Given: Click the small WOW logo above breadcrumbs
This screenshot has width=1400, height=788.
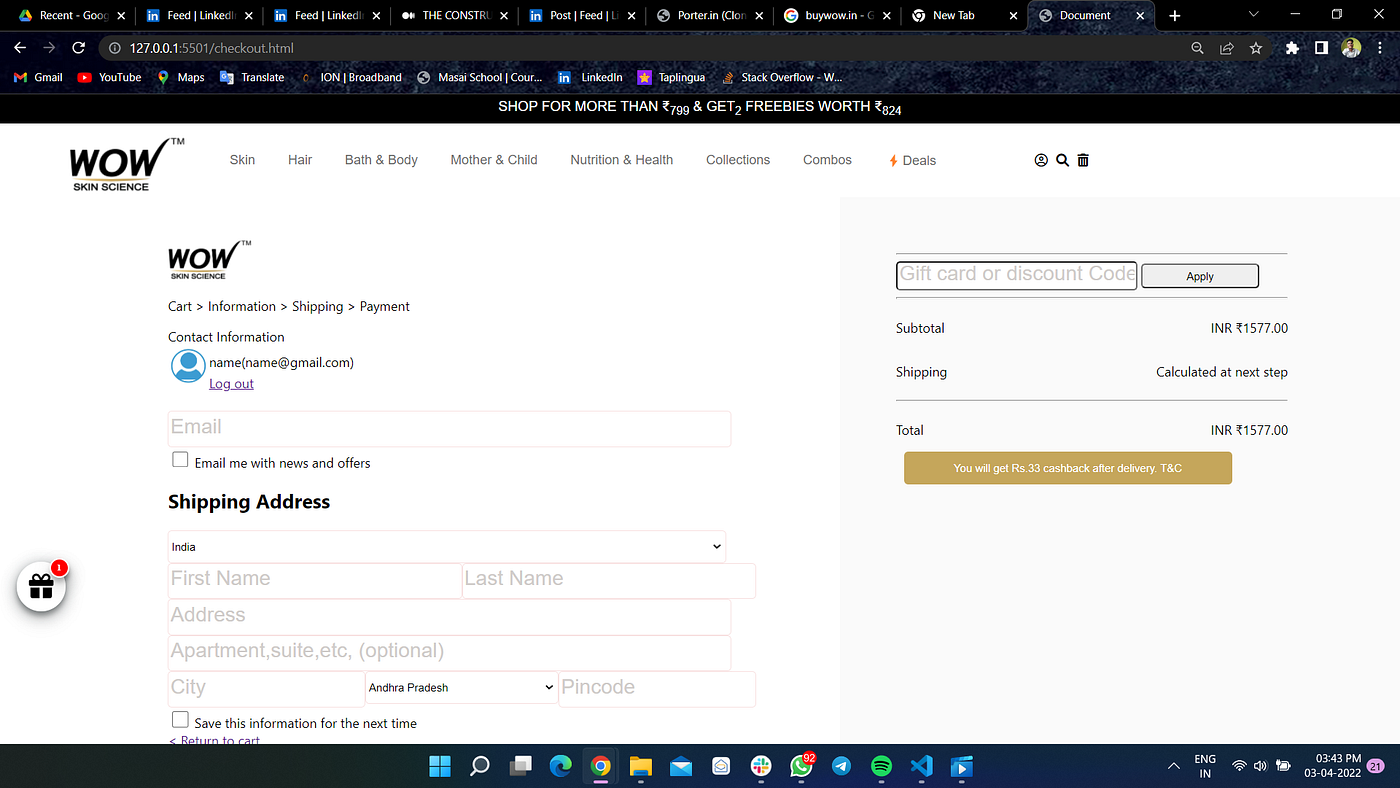Looking at the screenshot, I should pyautogui.click(x=209, y=259).
